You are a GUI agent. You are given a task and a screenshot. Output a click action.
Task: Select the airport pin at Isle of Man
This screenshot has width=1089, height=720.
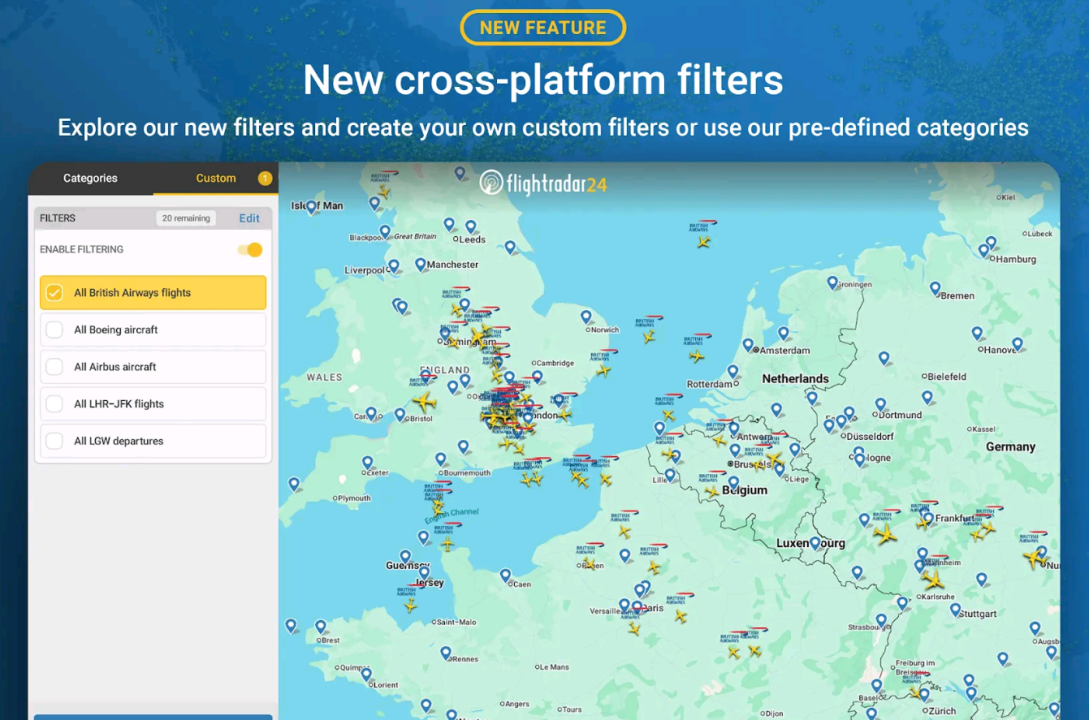point(312,206)
